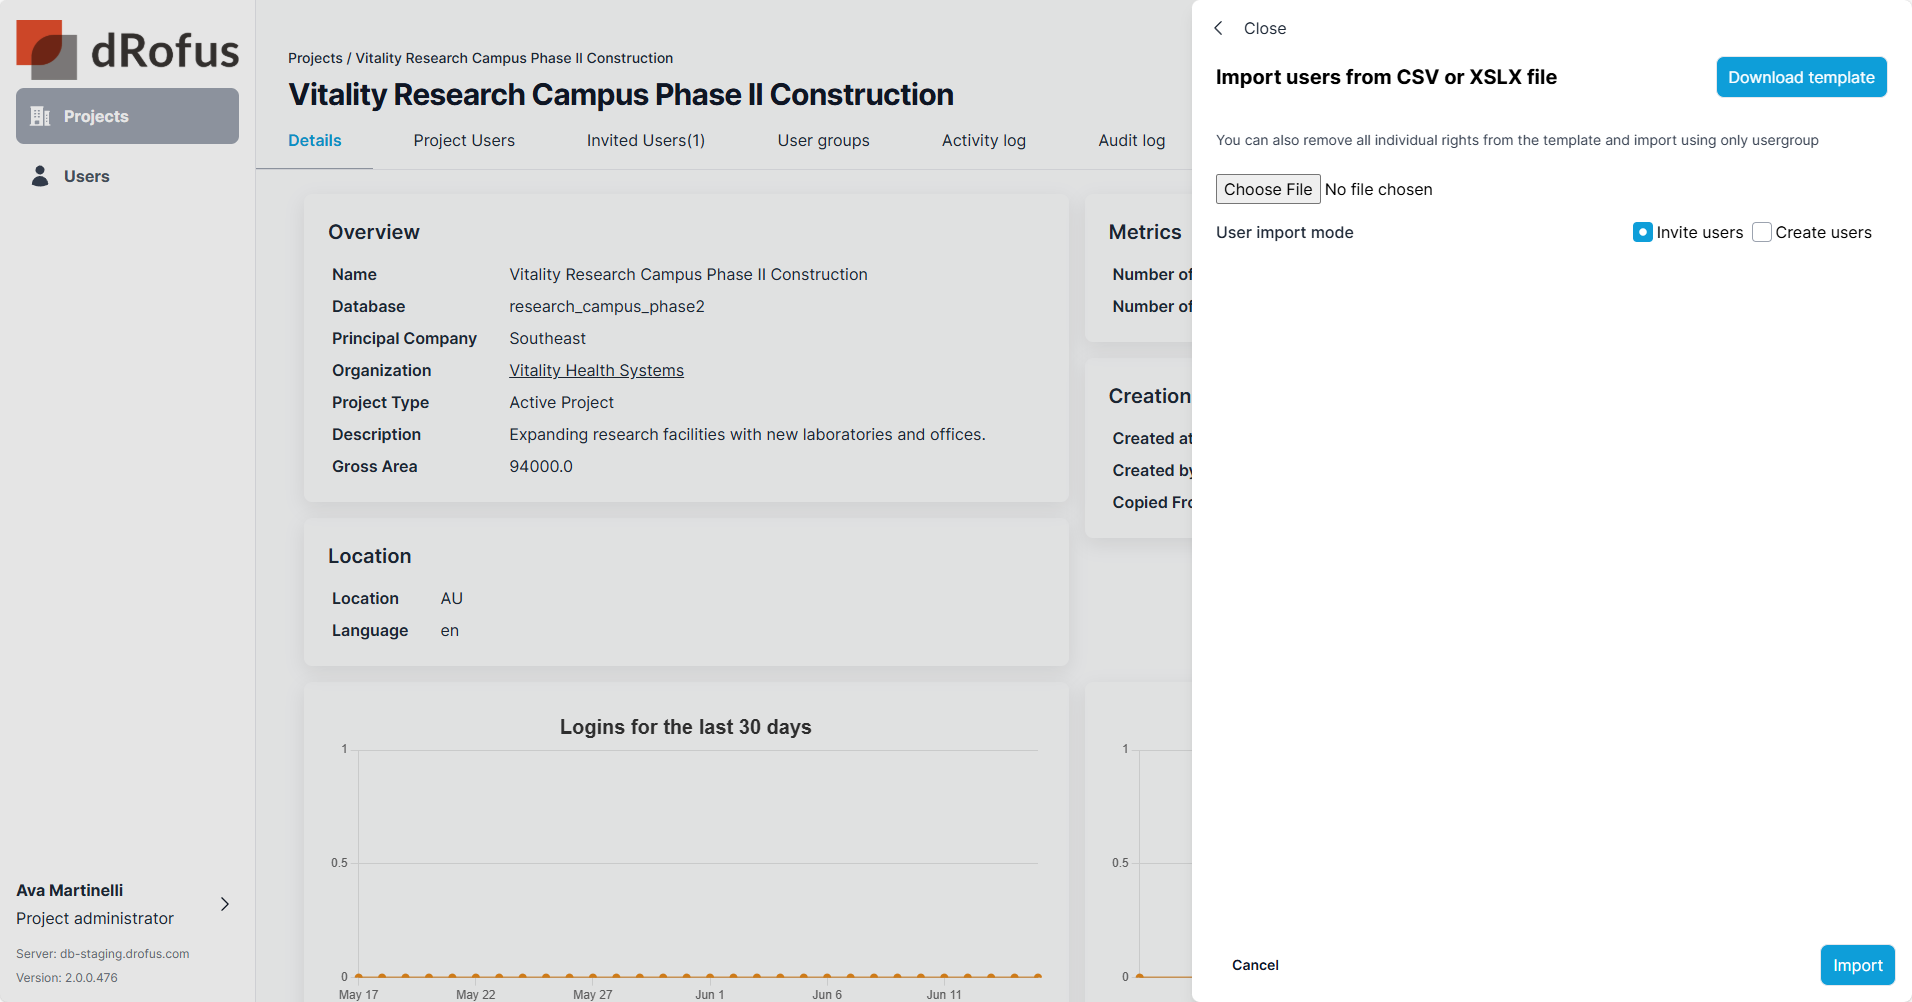This screenshot has height=1002, width=1912.
Task: Go to the User groups tab
Action: pyautogui.click(x=823, y=140)
